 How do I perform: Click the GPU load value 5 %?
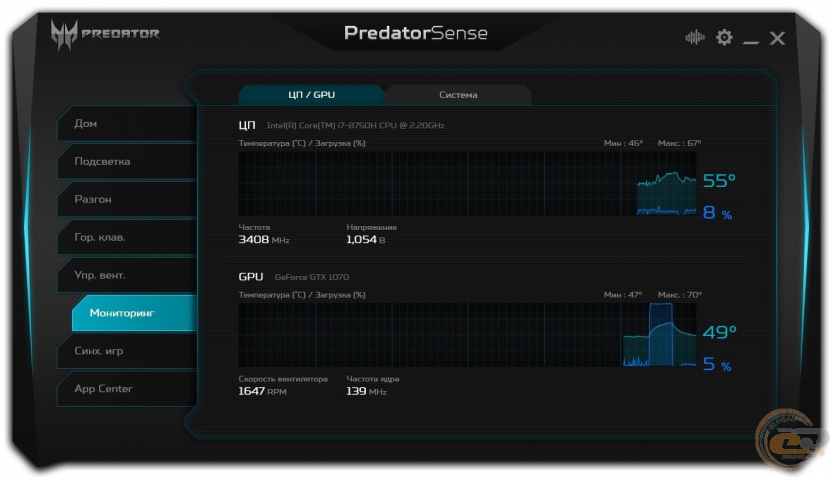[x=717, y=364]
